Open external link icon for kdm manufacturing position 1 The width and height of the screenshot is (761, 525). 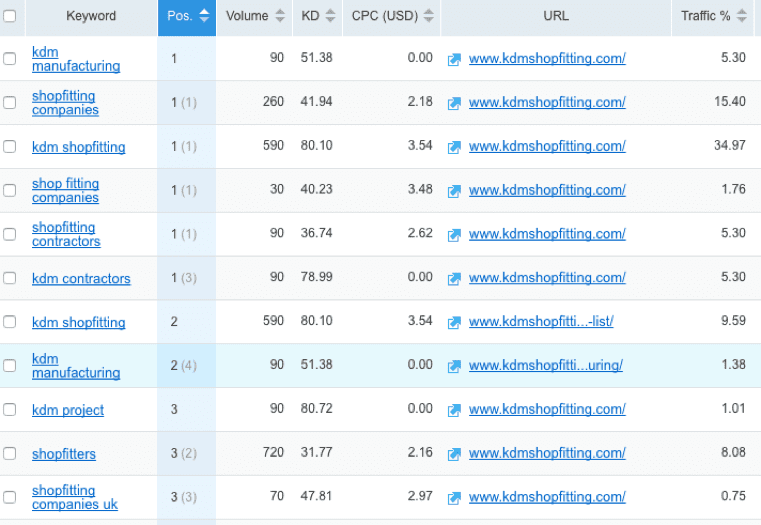coord(454,59)
